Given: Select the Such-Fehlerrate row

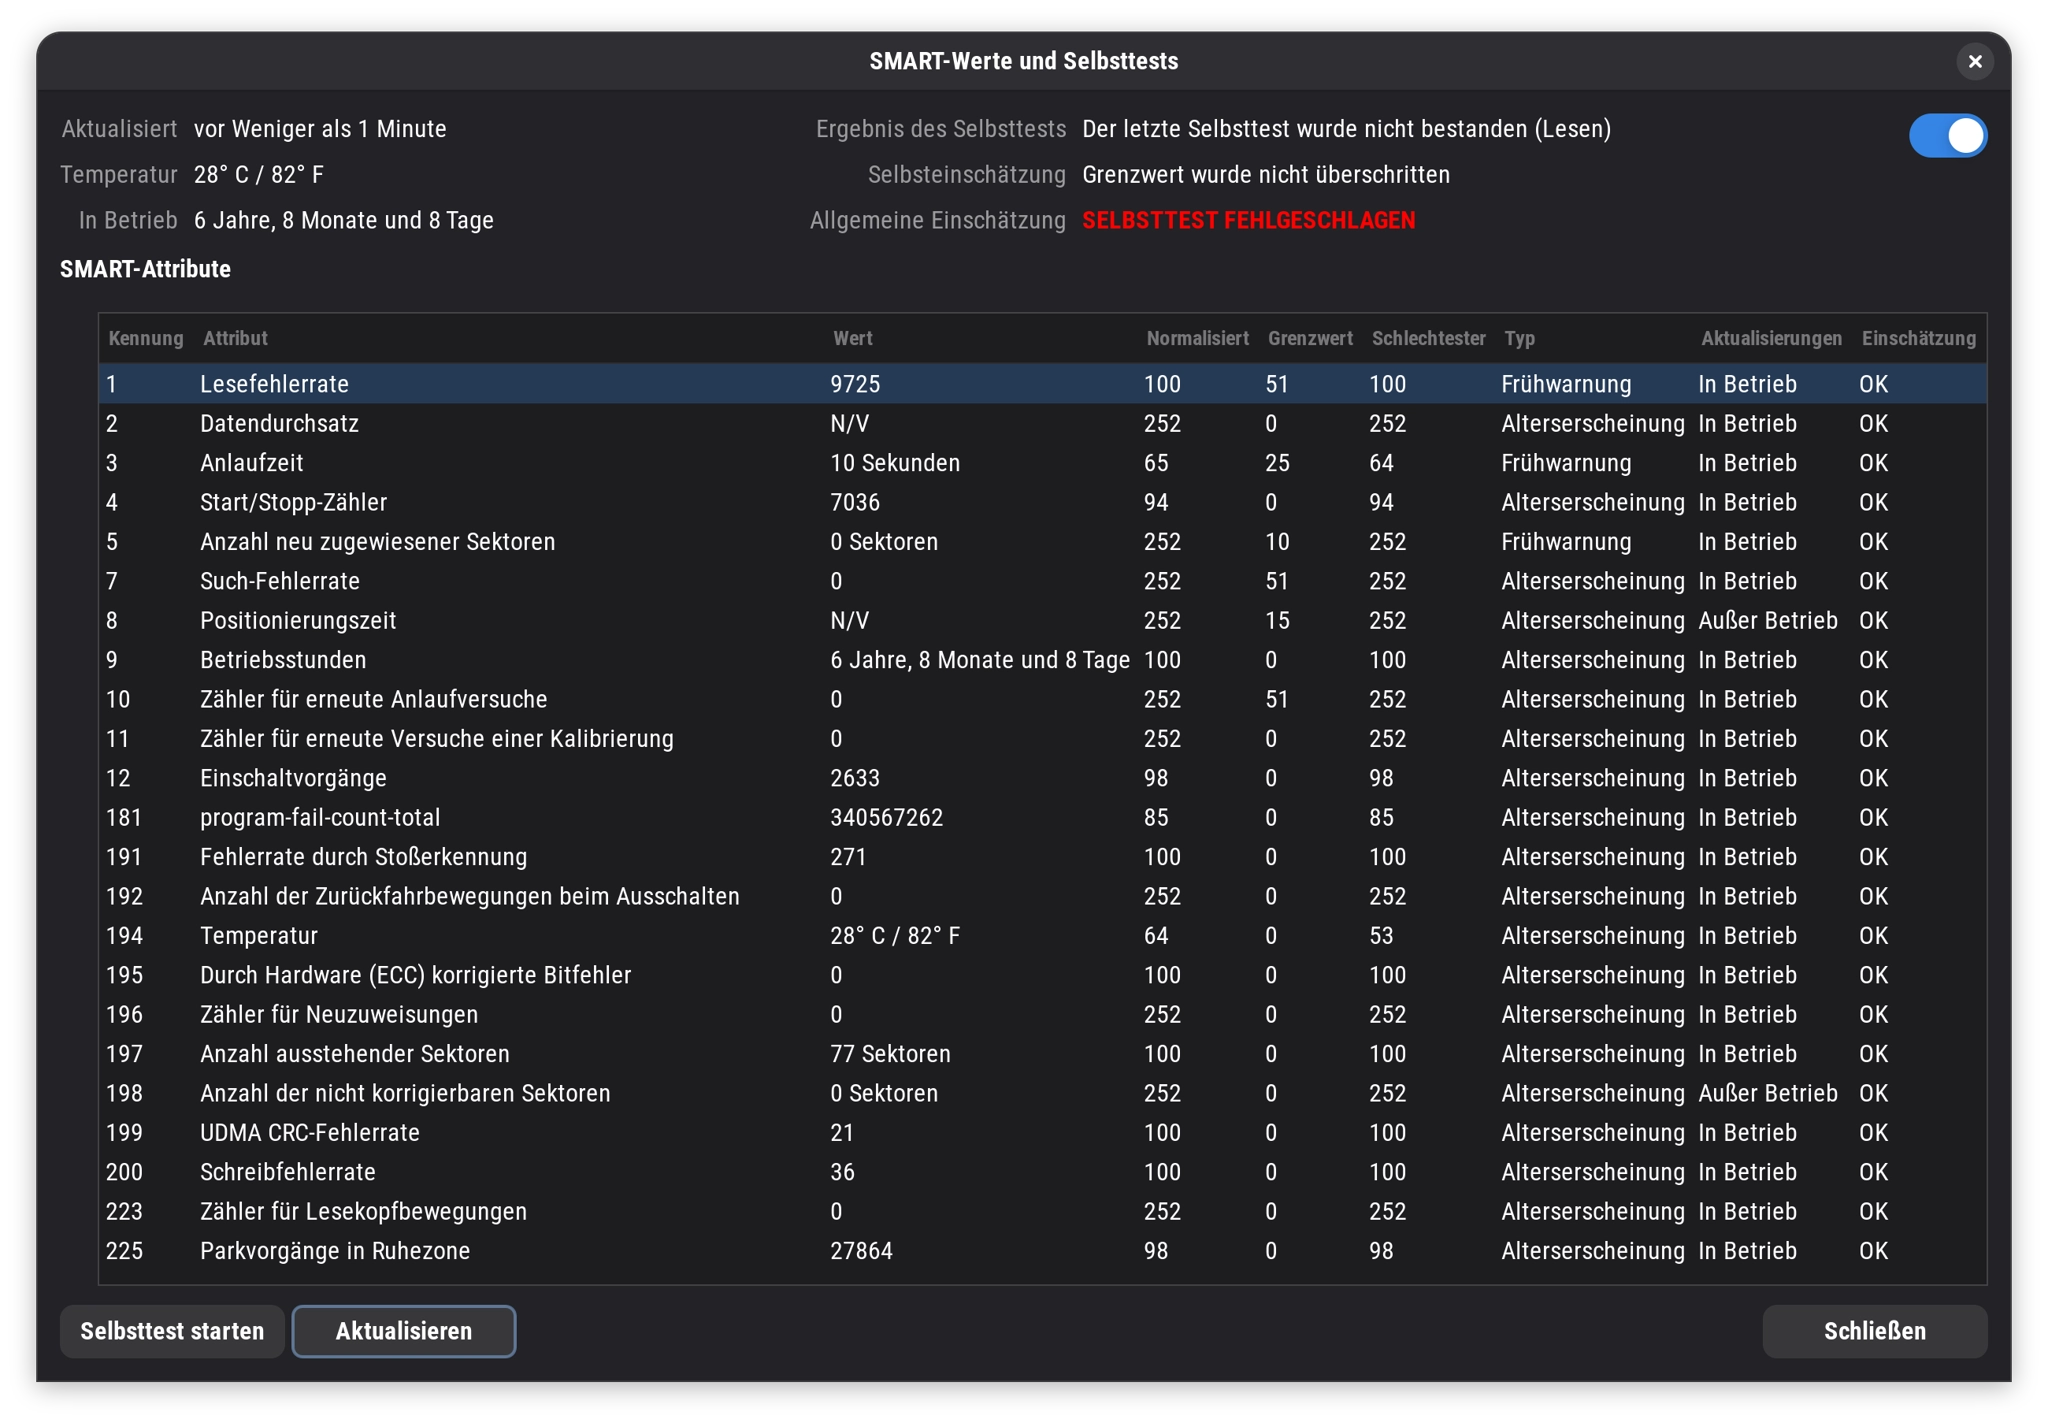Looking at the screenshot, I should [1042, 581].
